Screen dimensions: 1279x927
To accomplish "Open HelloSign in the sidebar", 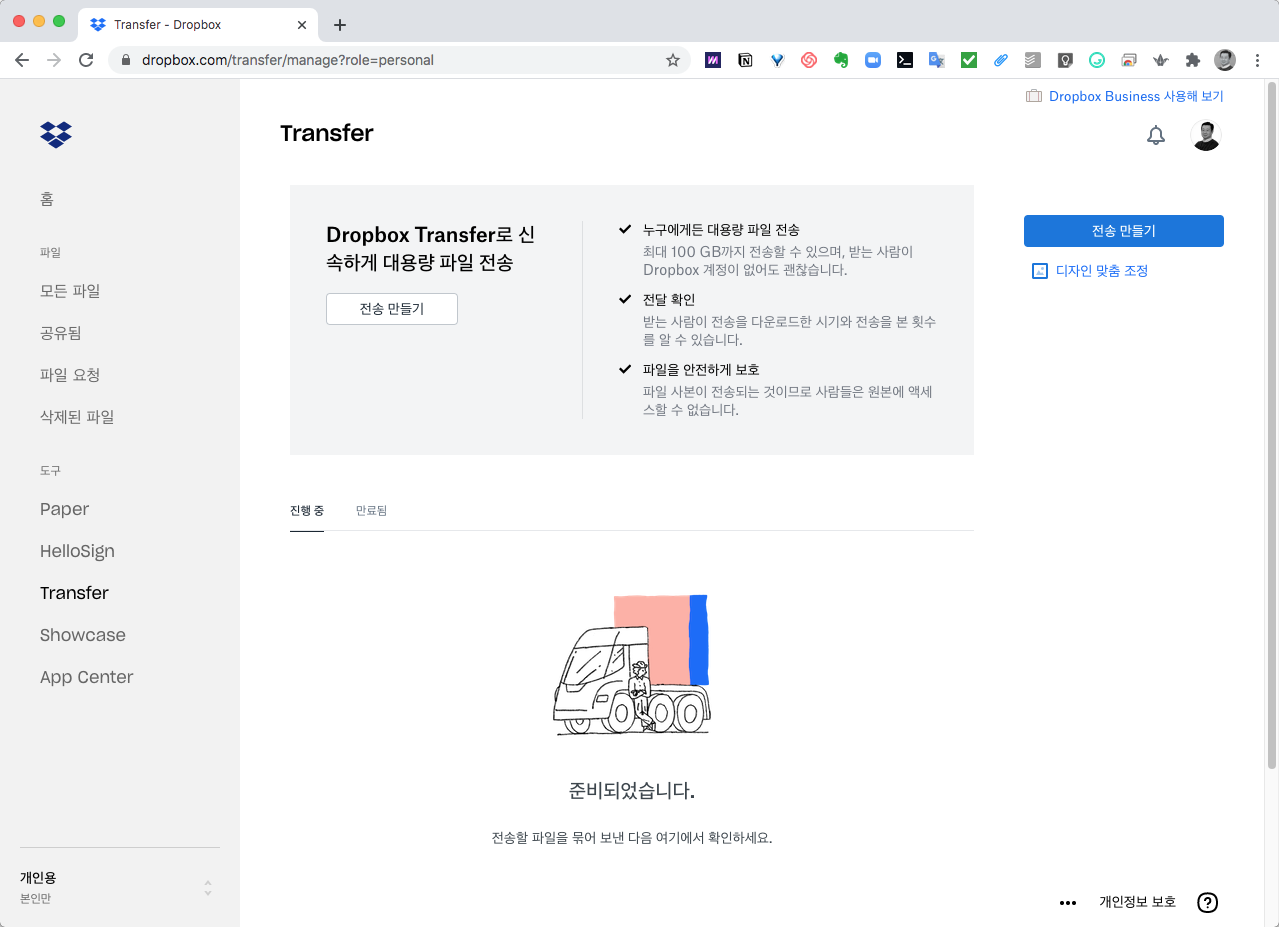I will (77, 551).
